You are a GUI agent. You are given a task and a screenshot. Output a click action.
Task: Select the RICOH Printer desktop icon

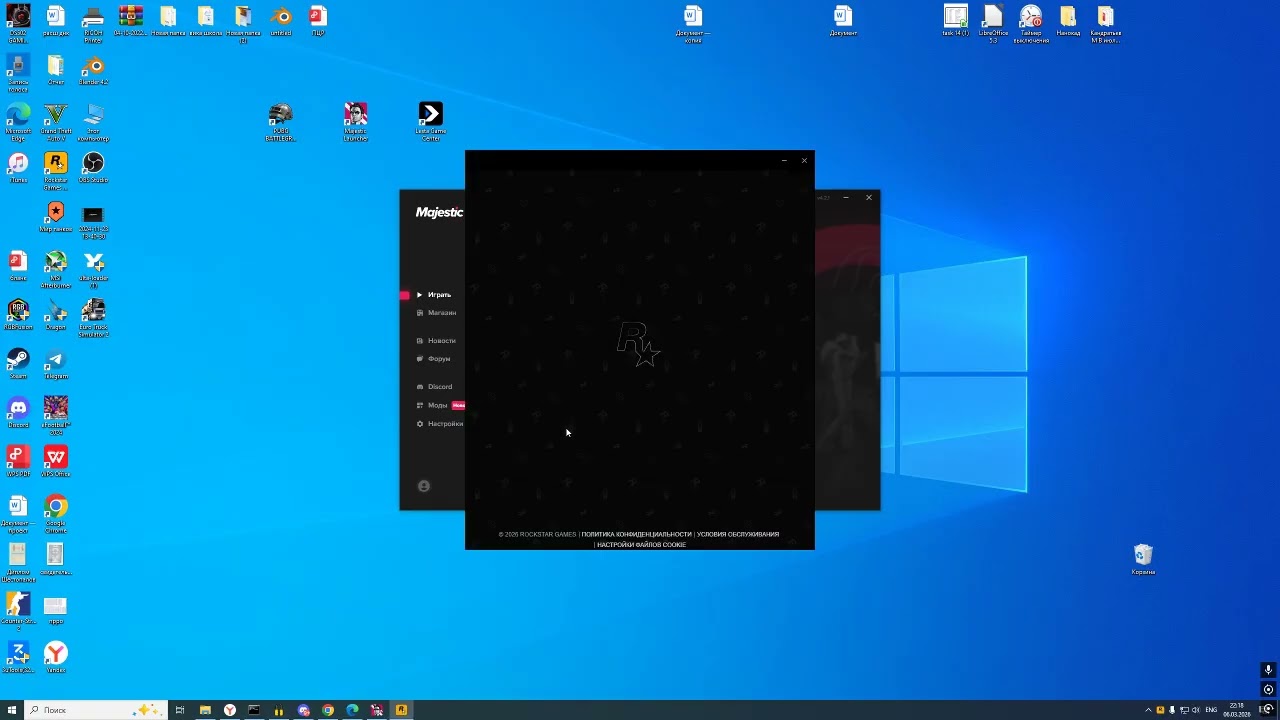tap(93, 24)
